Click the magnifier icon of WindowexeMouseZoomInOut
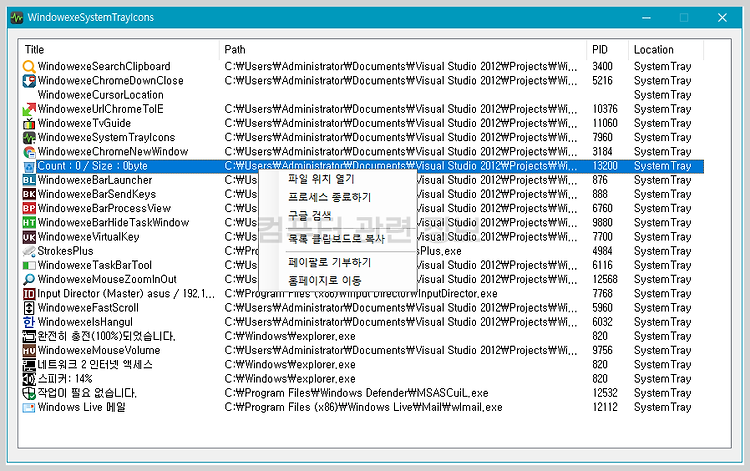Screen dimensions: 750x471 coord(29,280)
